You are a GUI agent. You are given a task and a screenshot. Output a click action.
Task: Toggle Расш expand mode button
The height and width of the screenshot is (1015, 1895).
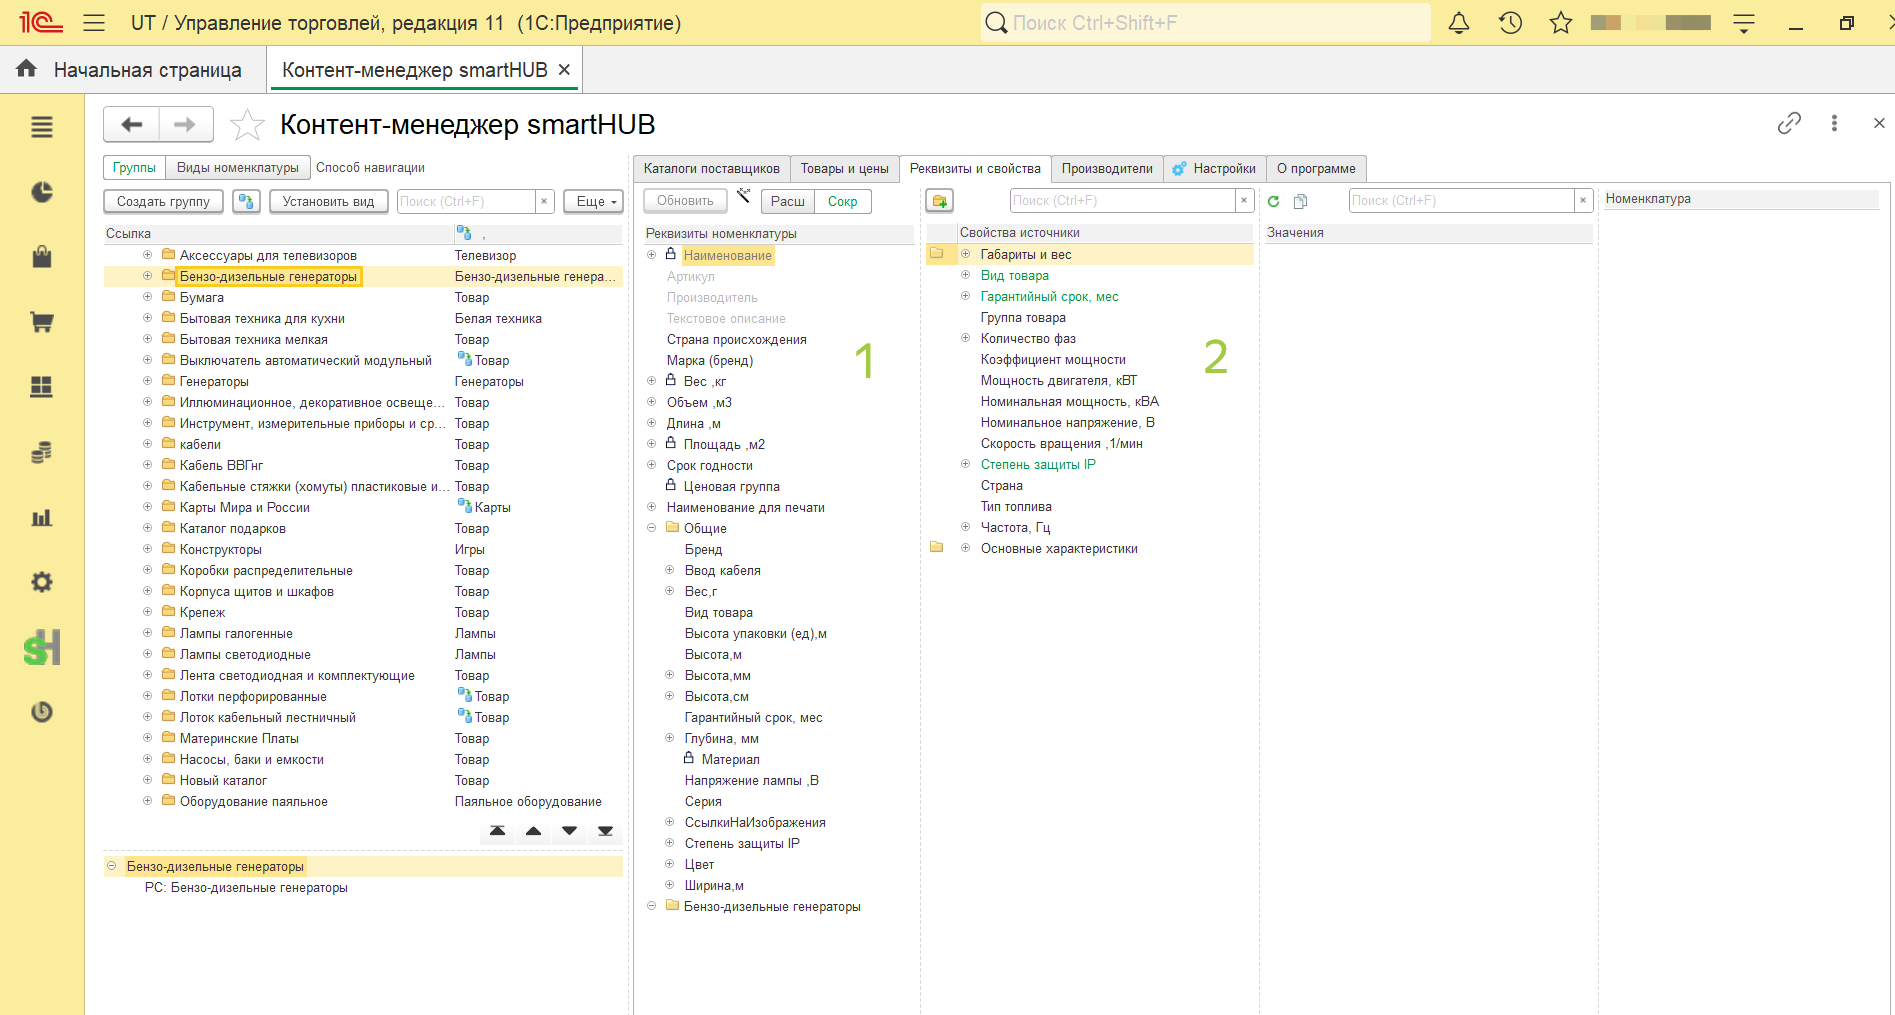(x=788, y=201)
